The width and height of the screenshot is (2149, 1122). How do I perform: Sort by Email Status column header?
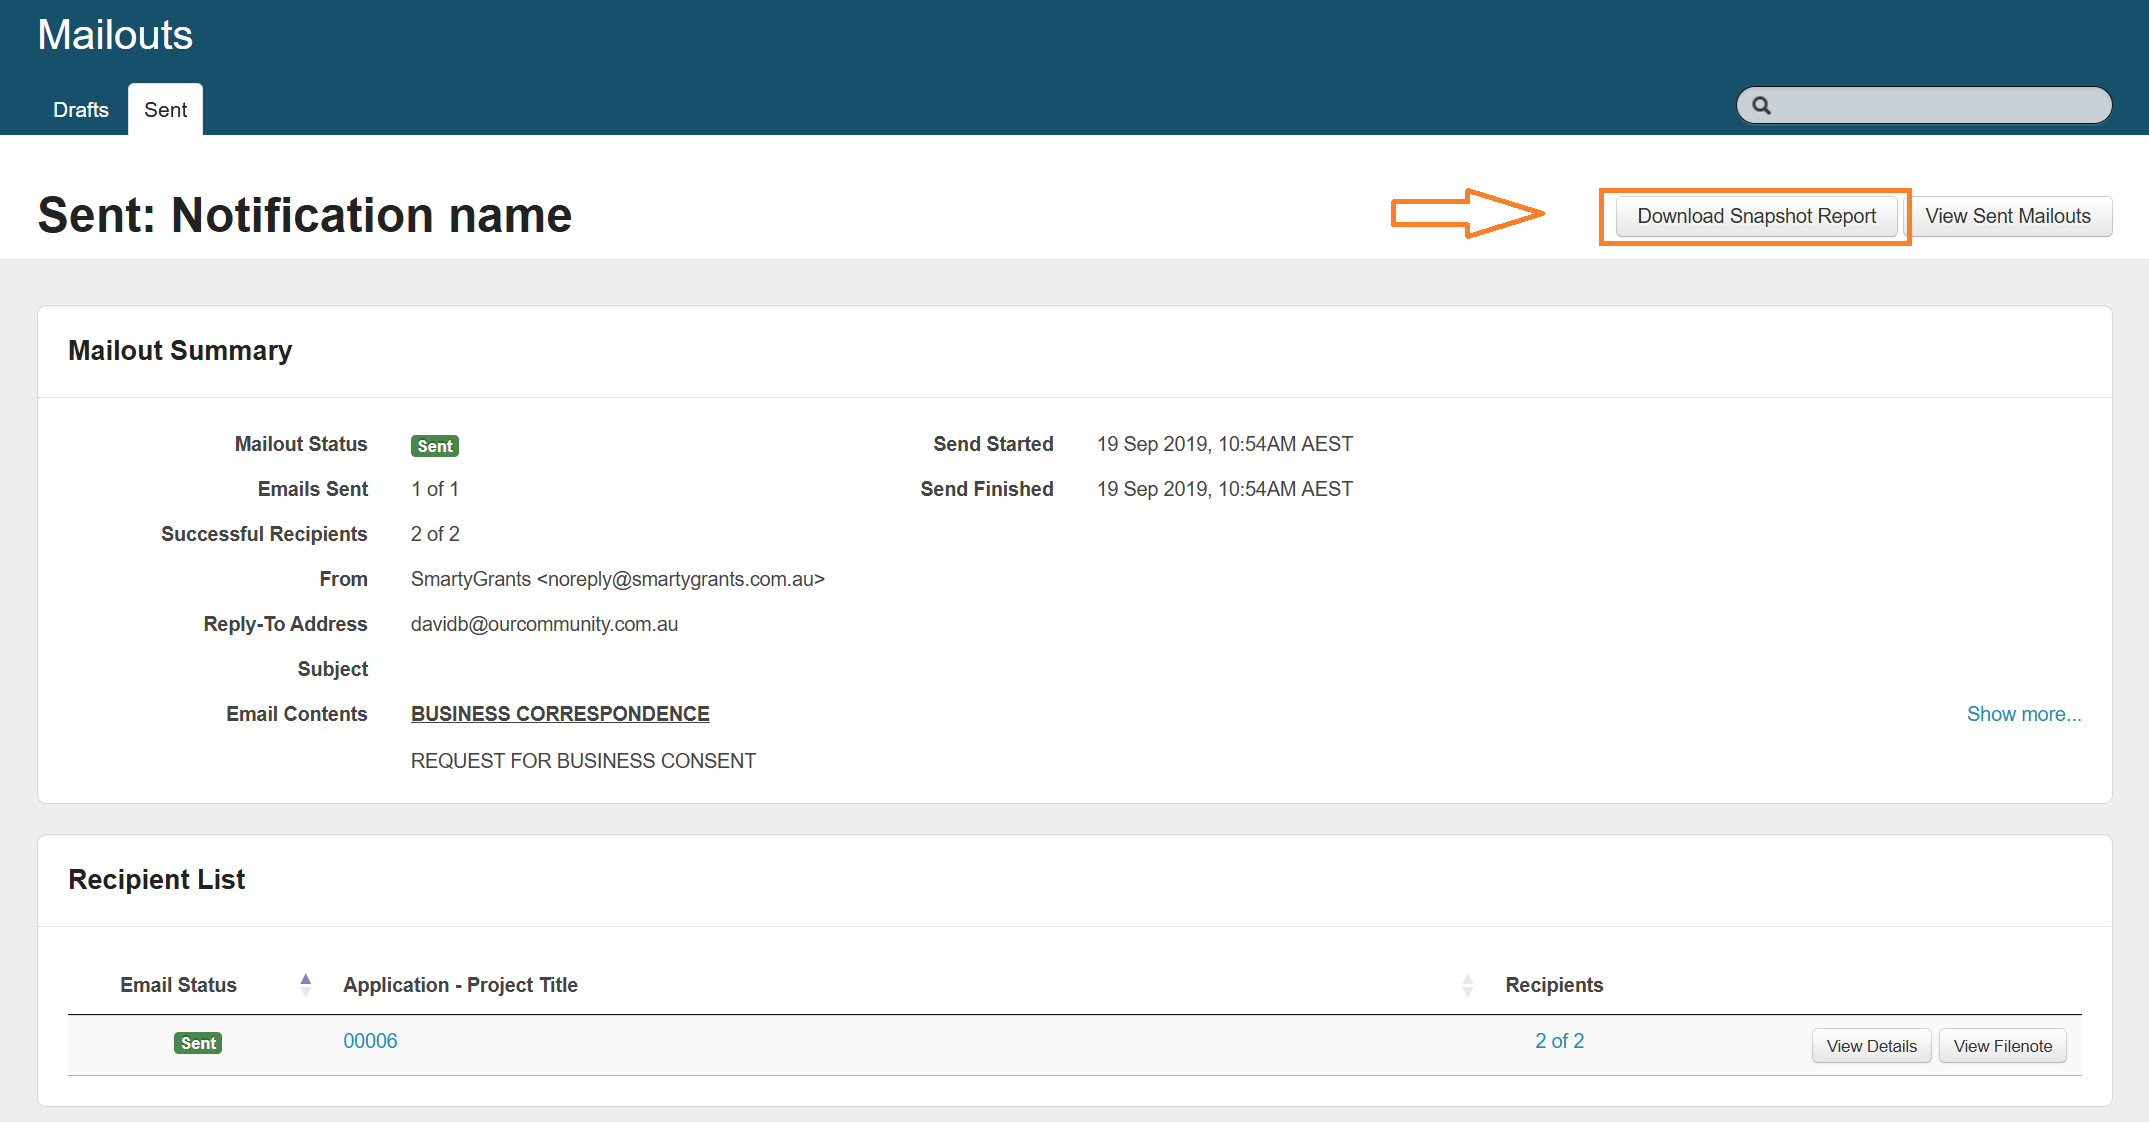point(178,985)
